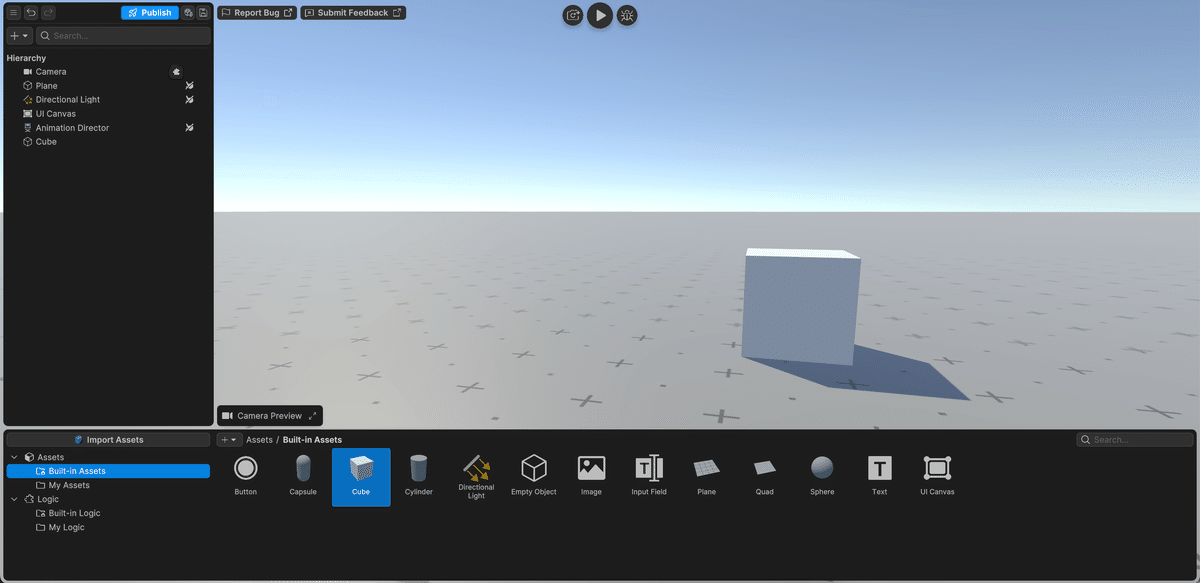Collapse the Assets tree section

[x=13, y=456]
